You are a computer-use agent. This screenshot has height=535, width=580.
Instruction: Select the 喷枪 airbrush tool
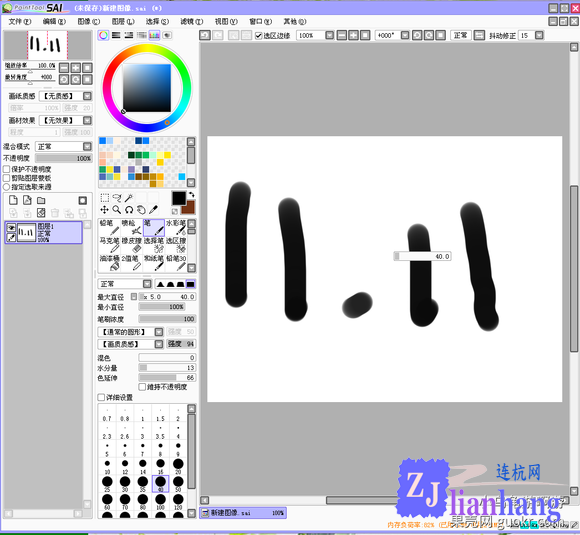pyautogui.click(x=132, y=227)
